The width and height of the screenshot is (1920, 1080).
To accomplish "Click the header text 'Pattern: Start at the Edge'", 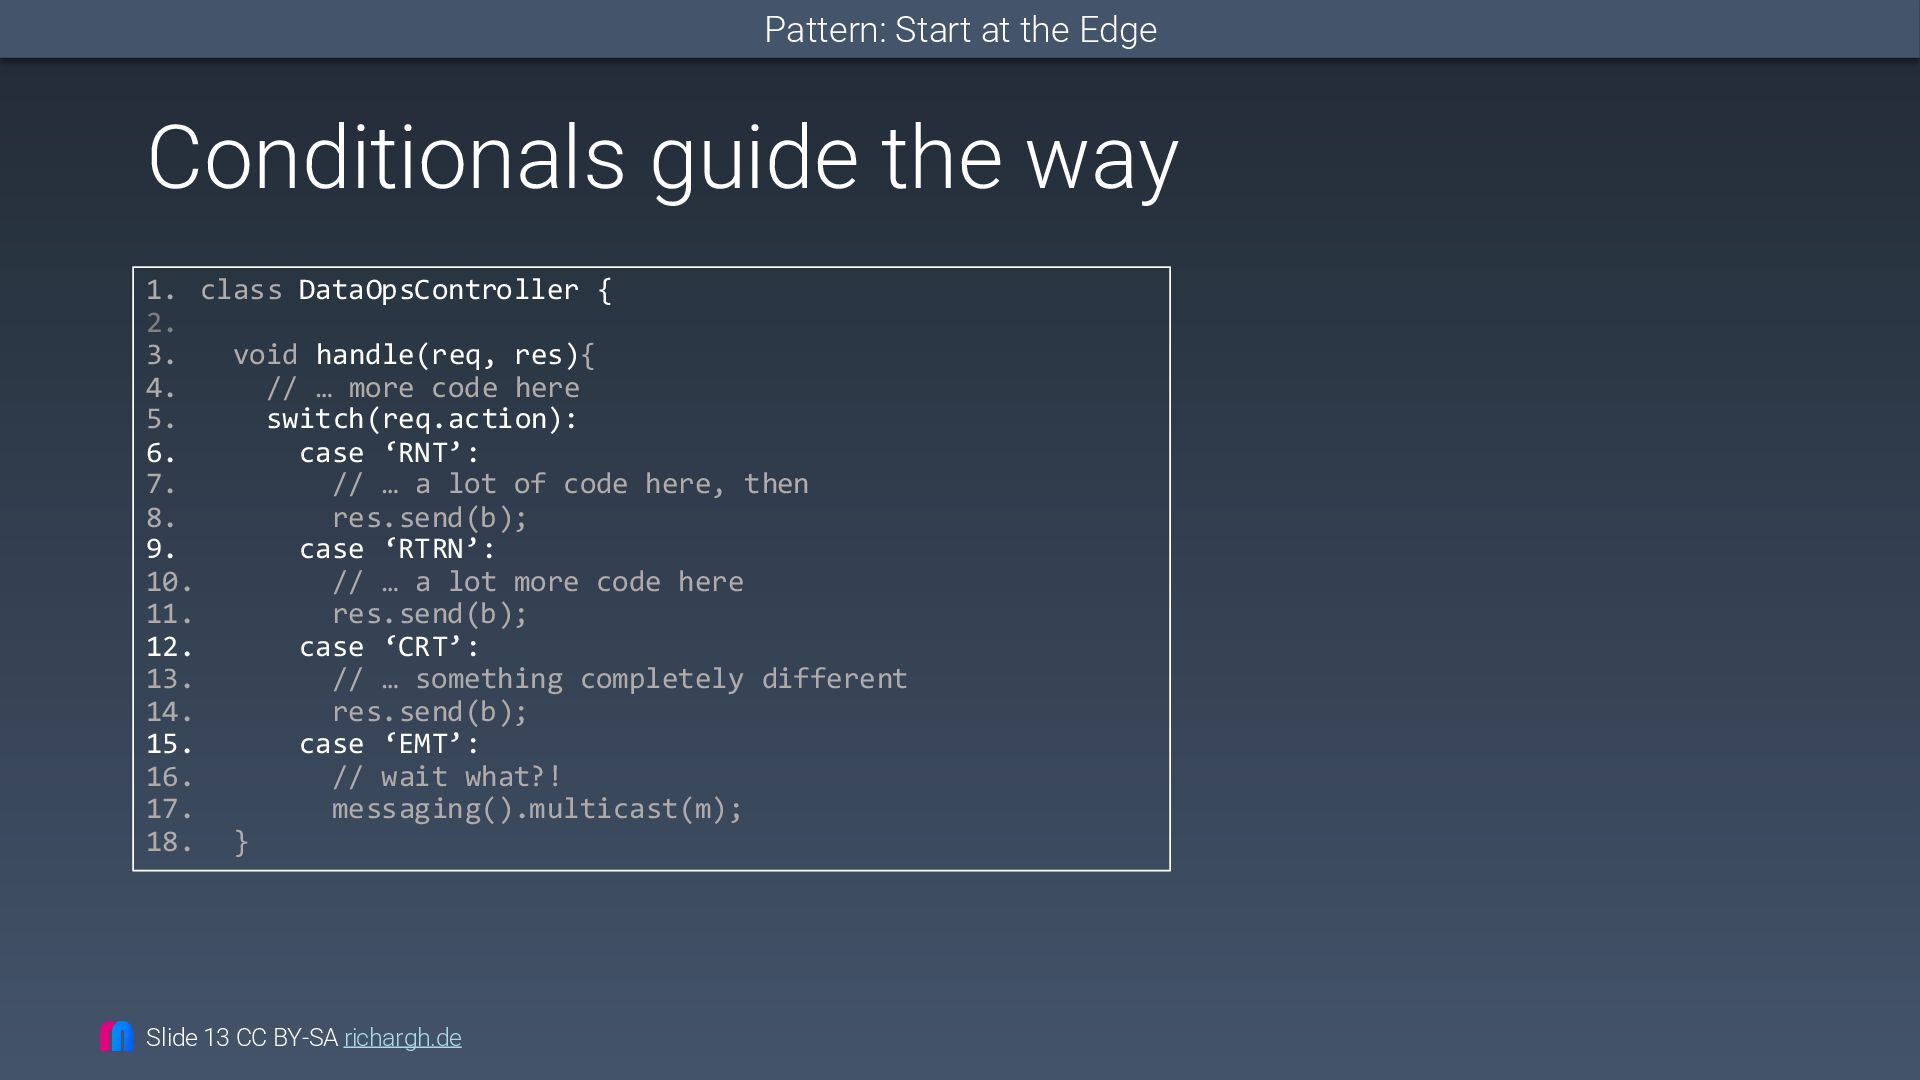I will [x=960, y=30].
